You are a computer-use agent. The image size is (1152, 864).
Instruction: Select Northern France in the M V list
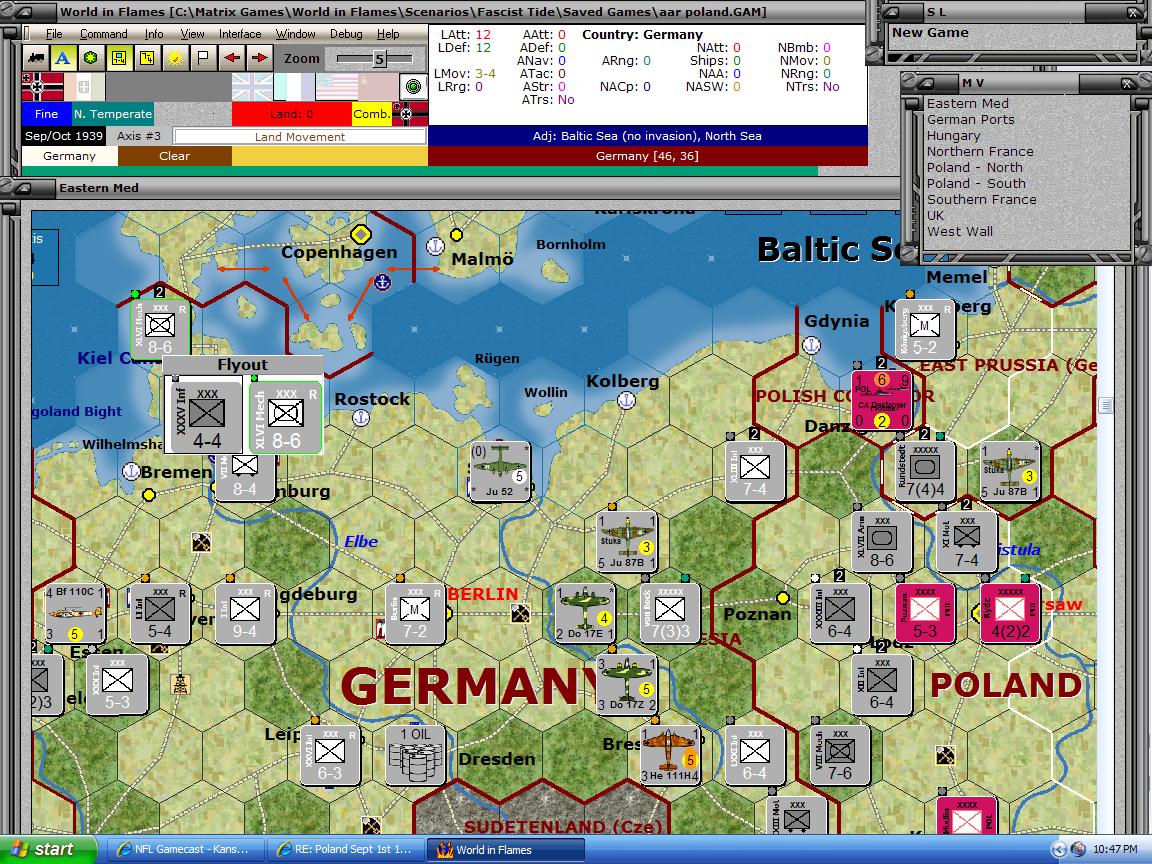[x=980, y=151]
